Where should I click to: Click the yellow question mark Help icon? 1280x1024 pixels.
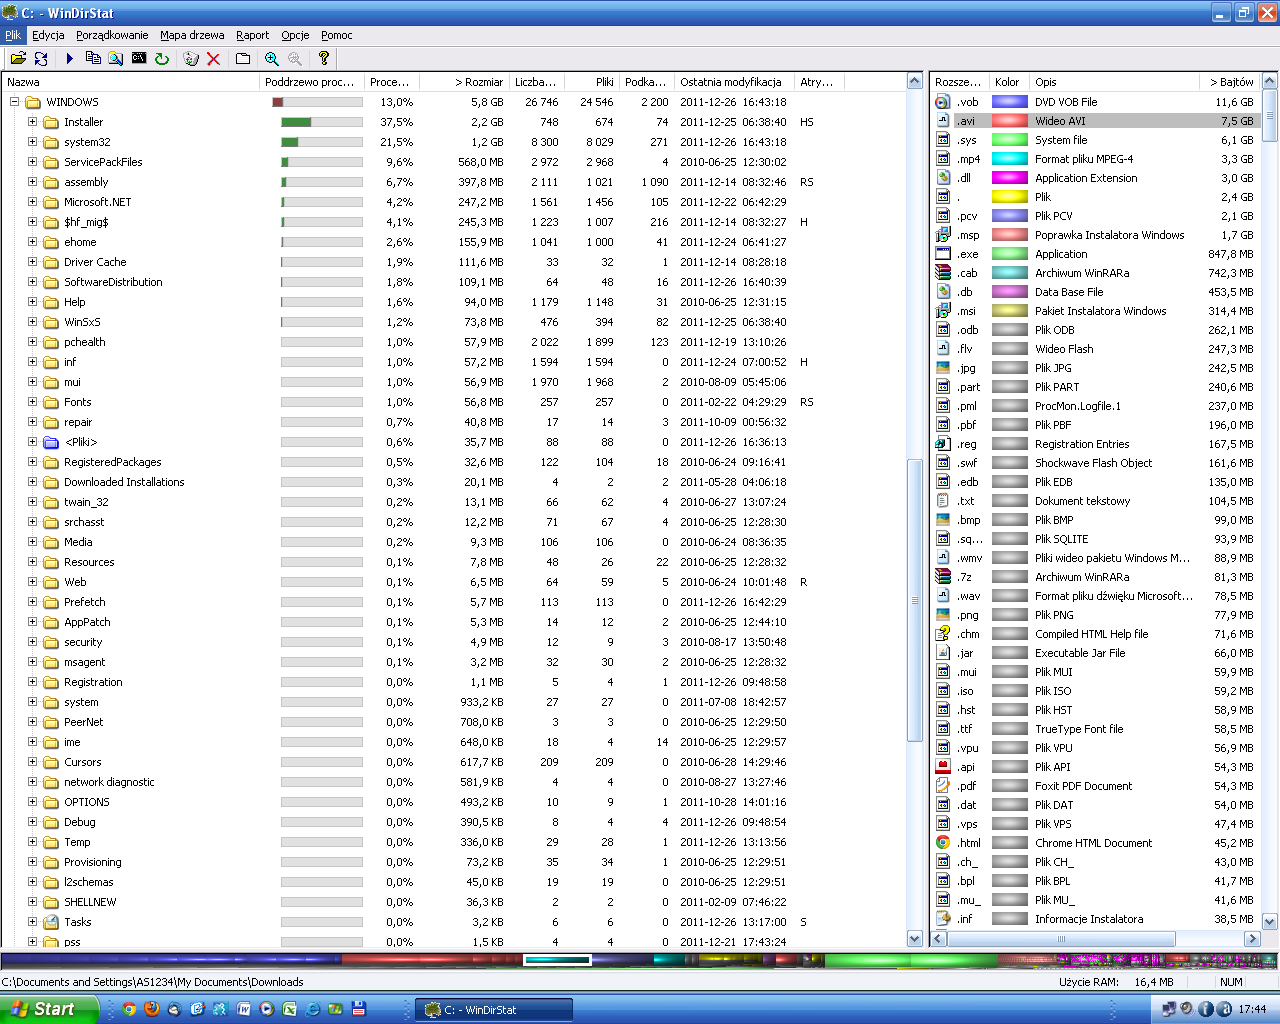(324, 59)
